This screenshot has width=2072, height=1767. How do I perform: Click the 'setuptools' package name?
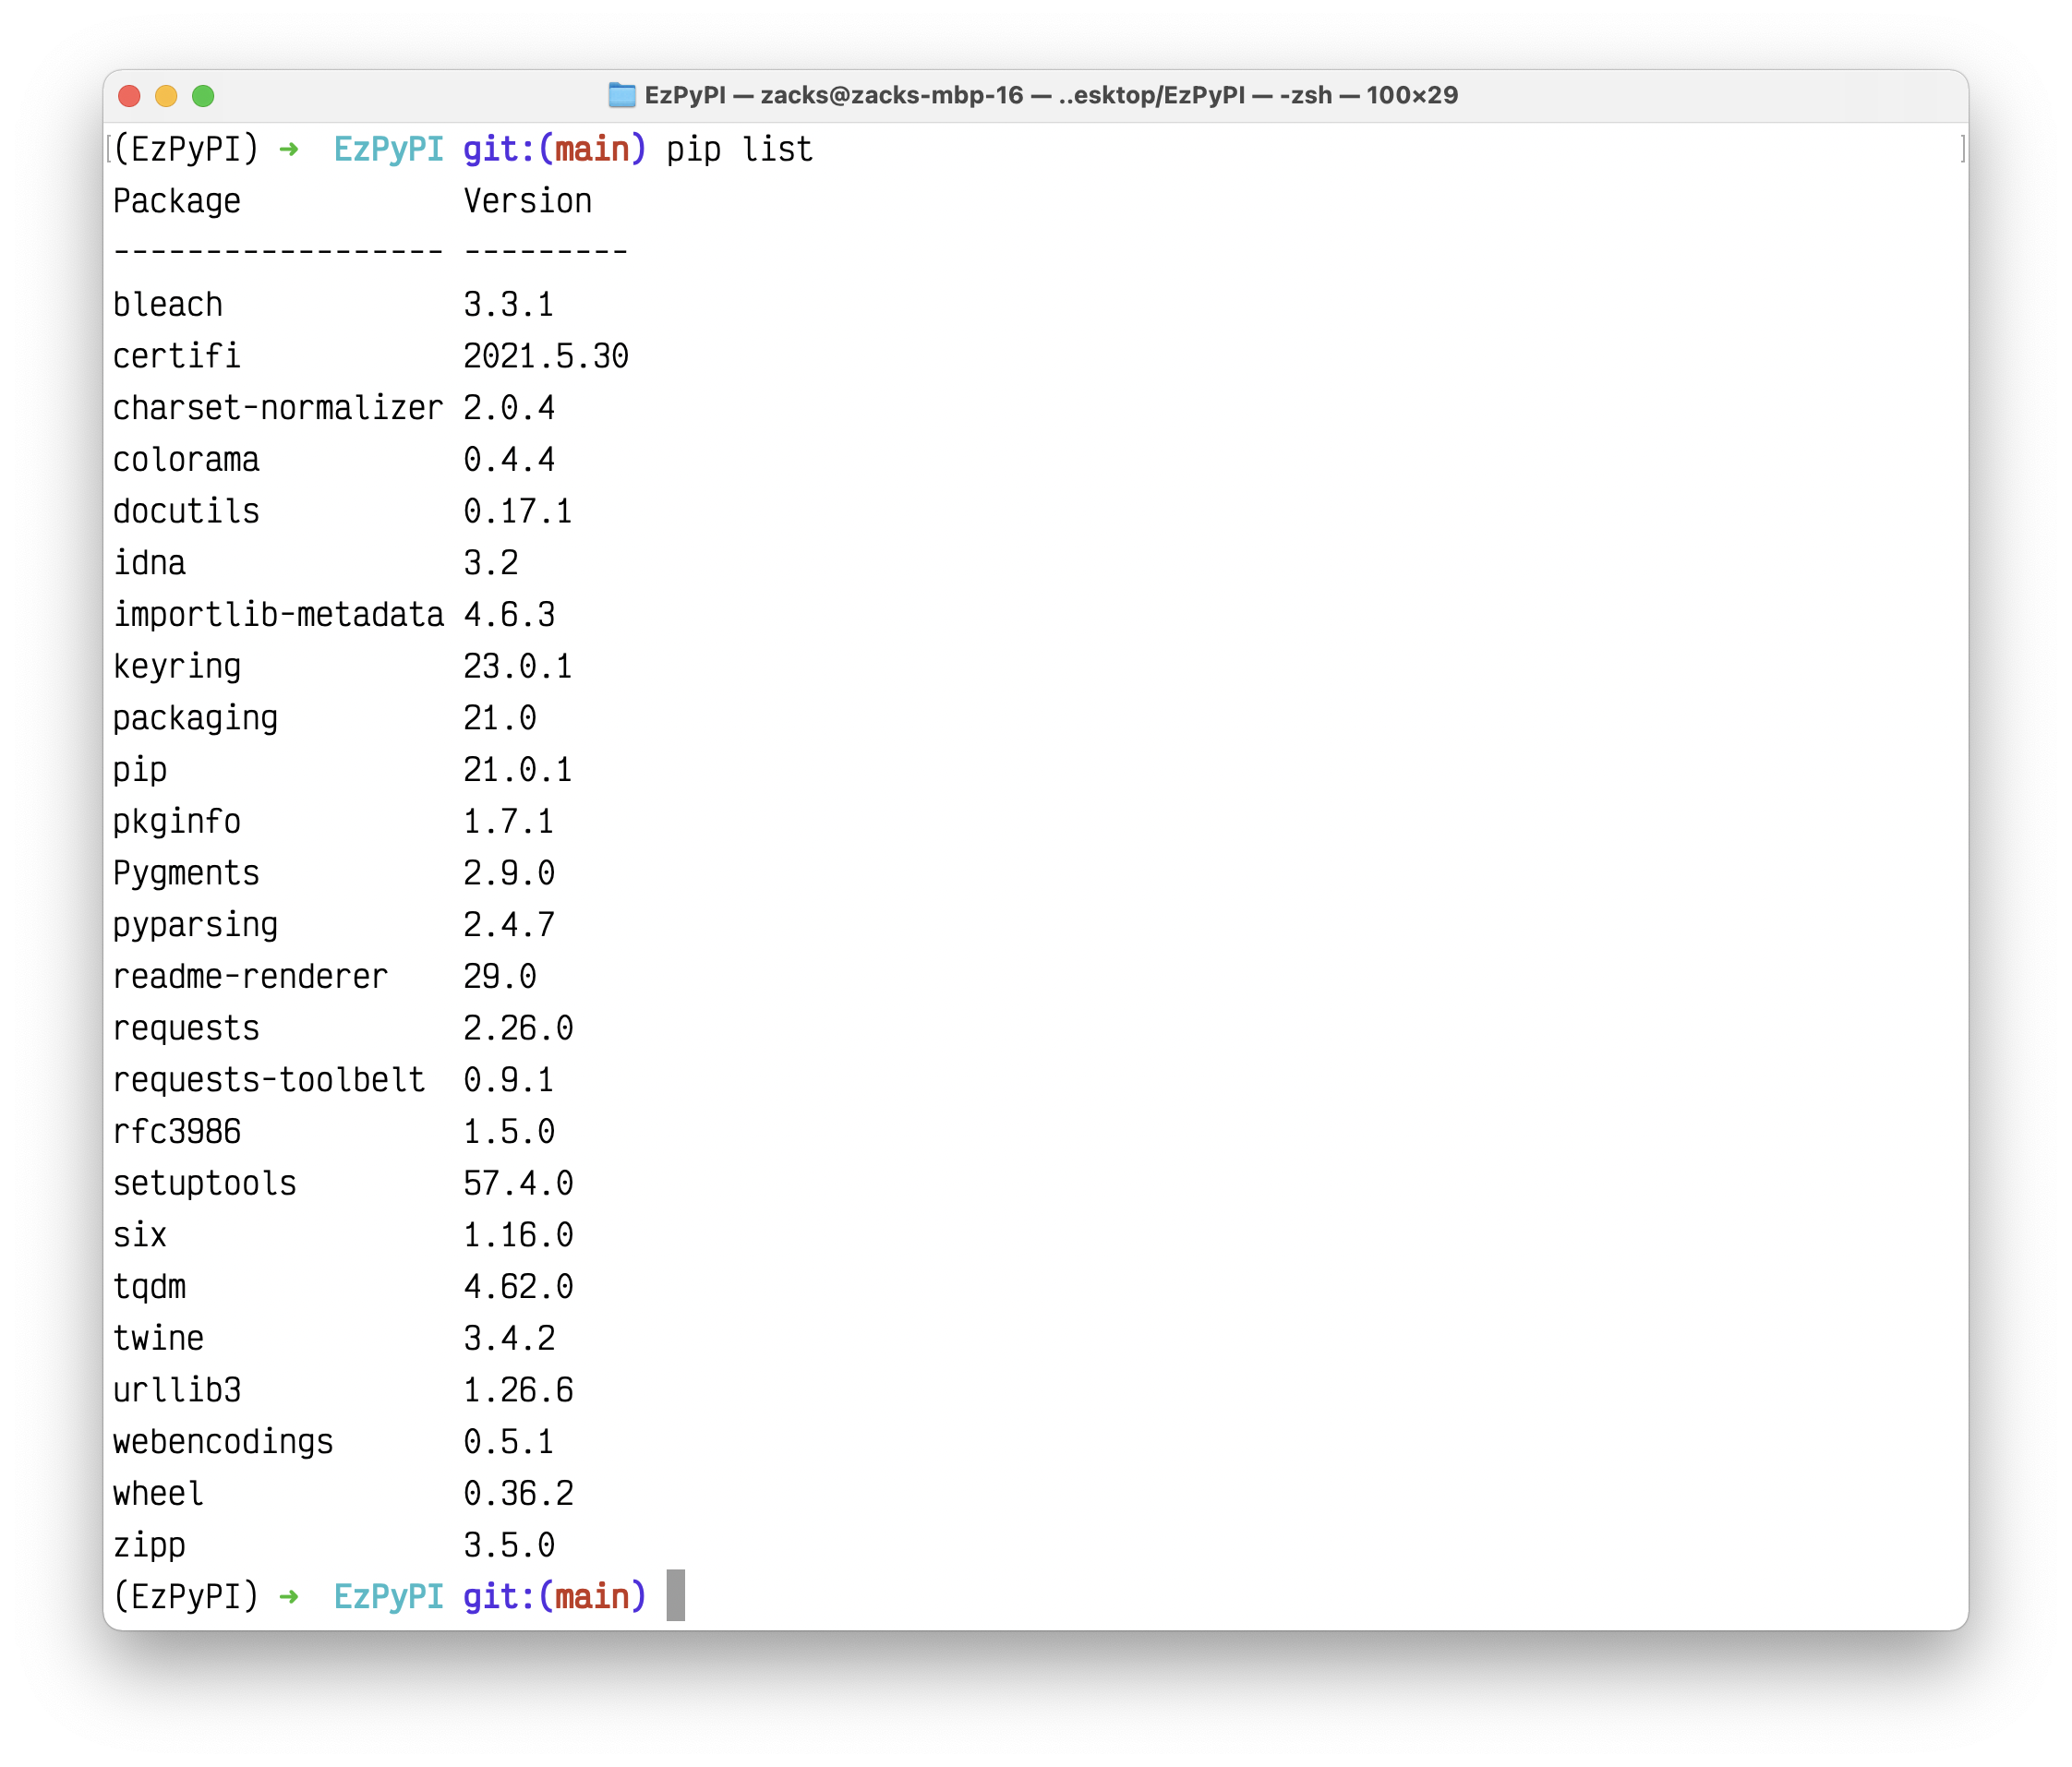pos(204,1183)
